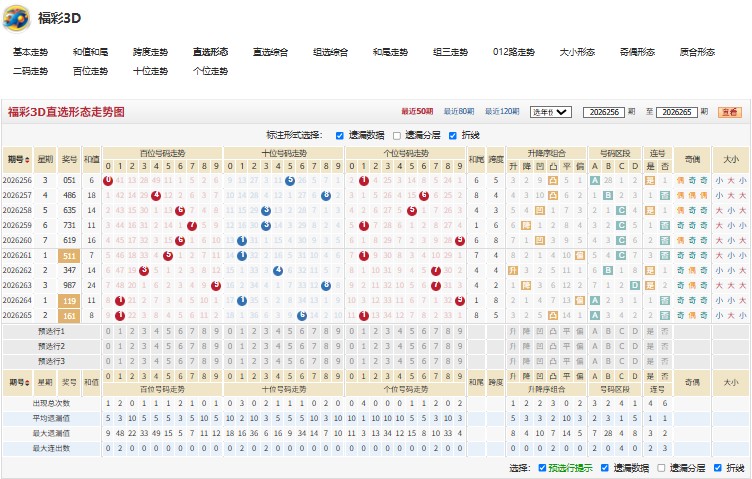752x479 pixels.
Task: Focus the end period field 2026265
Action: [x=677, y=112]
